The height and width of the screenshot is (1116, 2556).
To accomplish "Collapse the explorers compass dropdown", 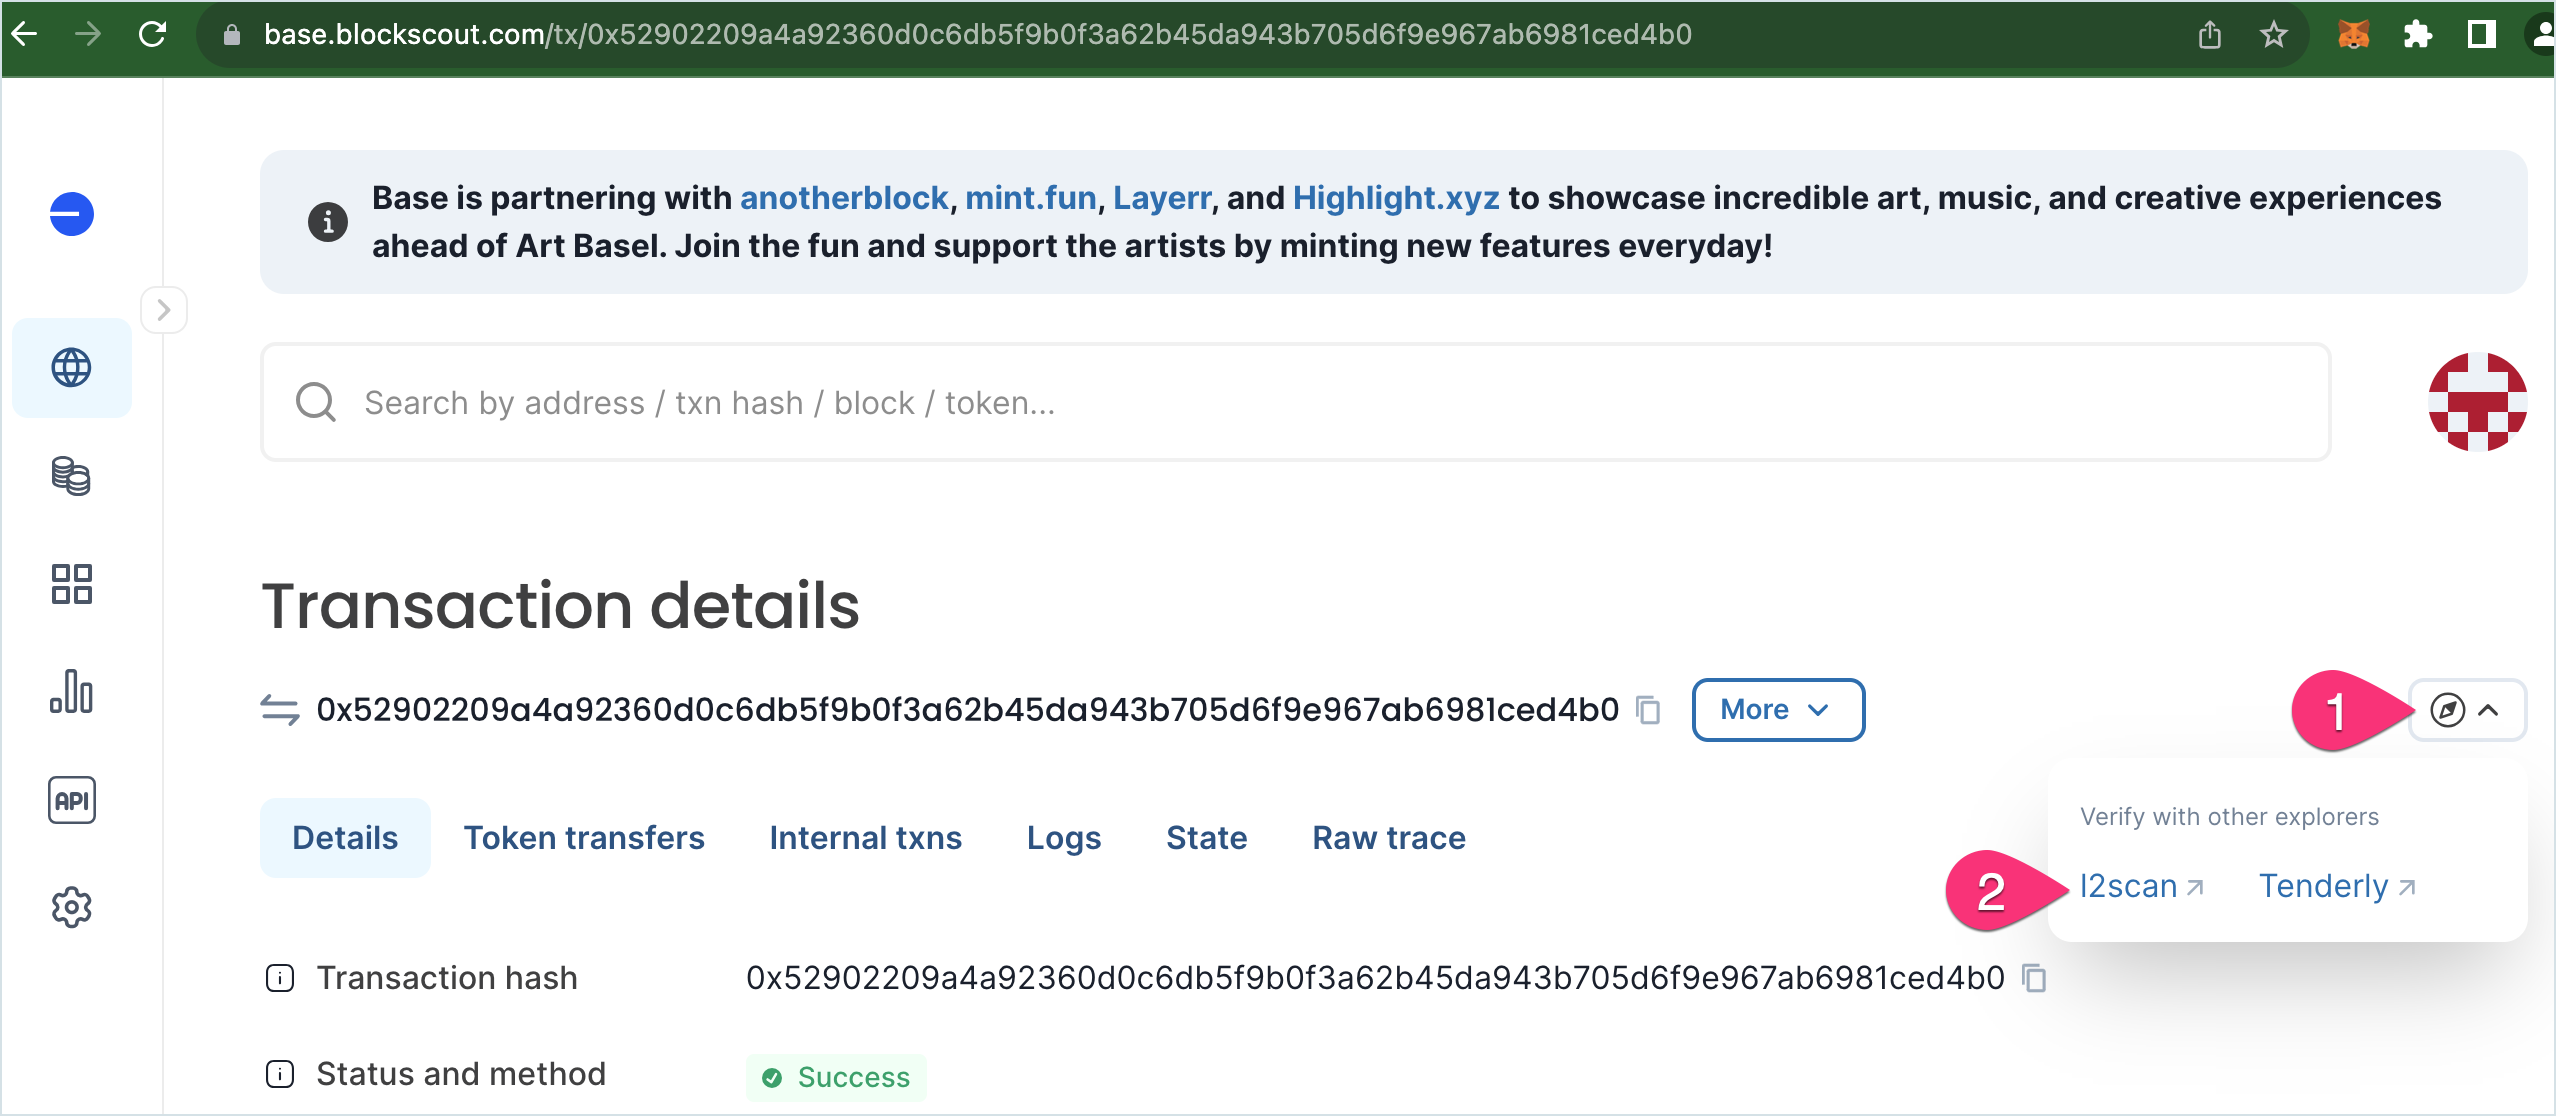I will [2466, 710].
